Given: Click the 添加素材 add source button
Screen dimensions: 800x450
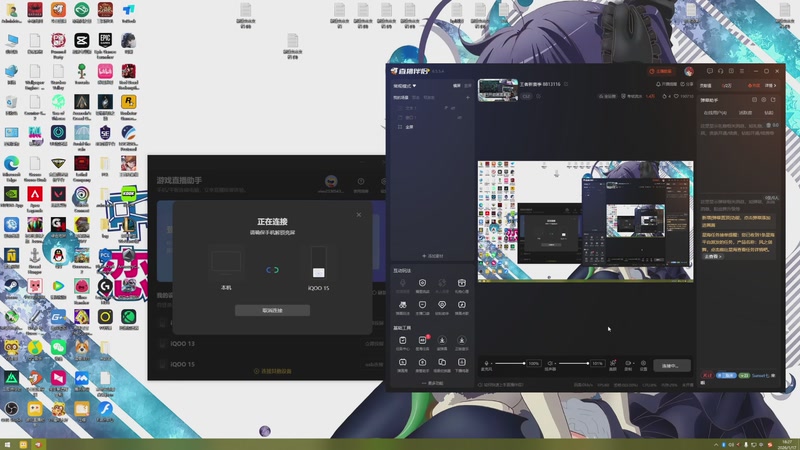Looking at the screenshot, I should tap(433, 256).
